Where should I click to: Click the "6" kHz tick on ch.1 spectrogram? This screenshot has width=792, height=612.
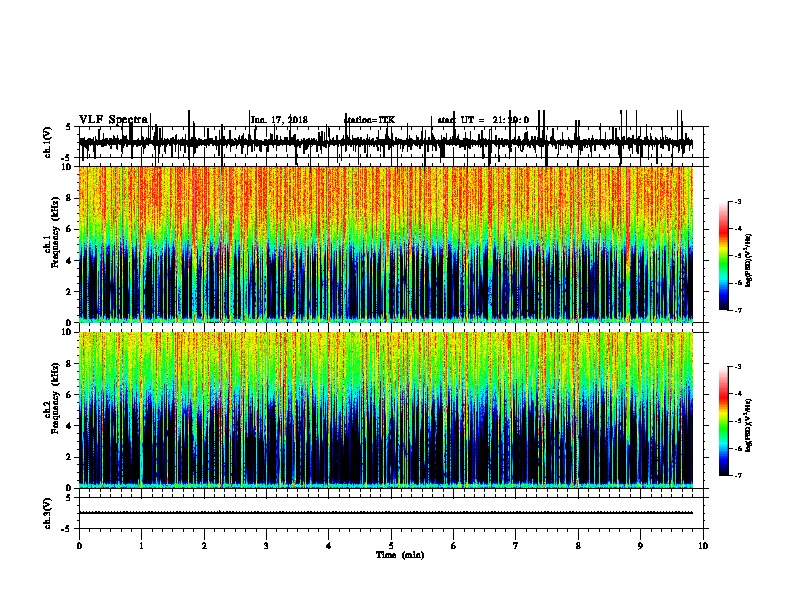click(70, 229)
